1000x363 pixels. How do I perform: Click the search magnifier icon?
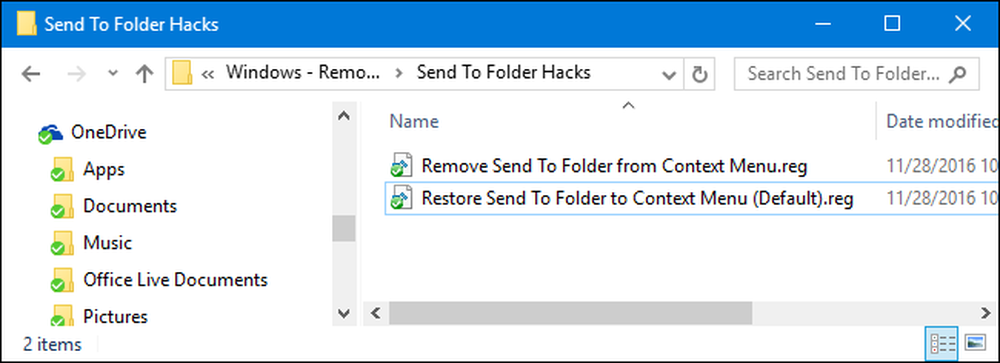(x=956, y=74)
